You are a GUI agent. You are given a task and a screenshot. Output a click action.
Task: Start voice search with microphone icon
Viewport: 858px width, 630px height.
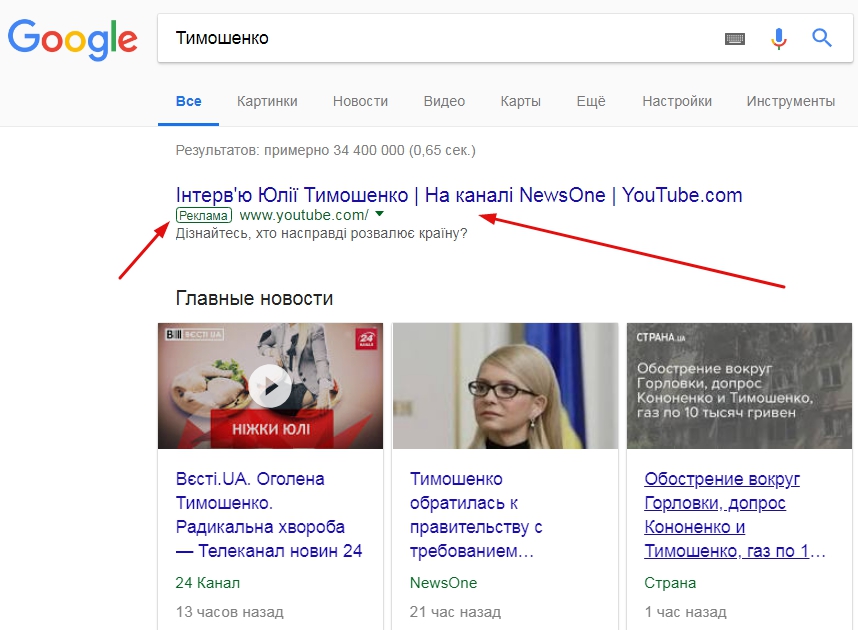(x=779, y=38)
